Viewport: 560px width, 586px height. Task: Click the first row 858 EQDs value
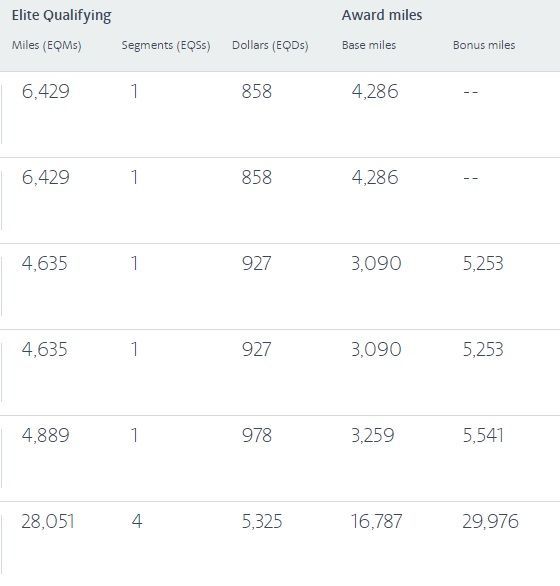point(256,92)
